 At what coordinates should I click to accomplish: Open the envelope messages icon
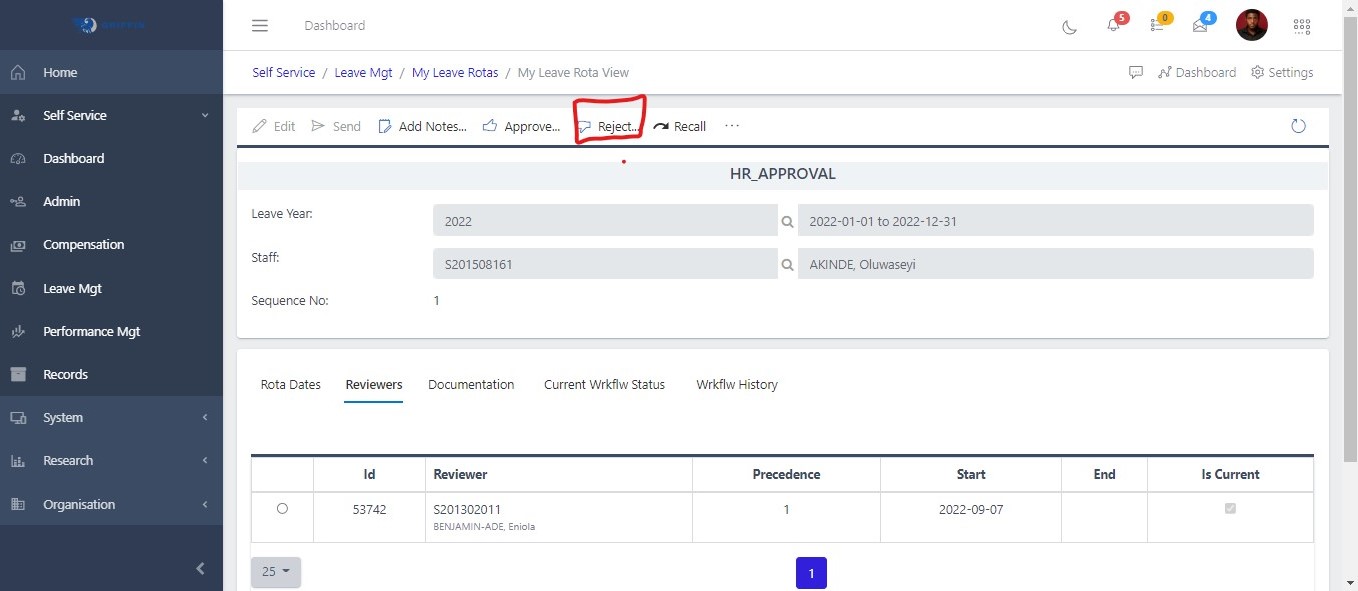pyautogui.click(x=1200, y=26)
